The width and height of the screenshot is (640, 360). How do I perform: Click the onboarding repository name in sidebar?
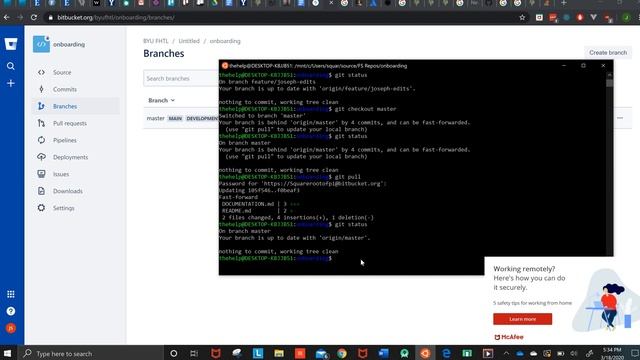69,44
